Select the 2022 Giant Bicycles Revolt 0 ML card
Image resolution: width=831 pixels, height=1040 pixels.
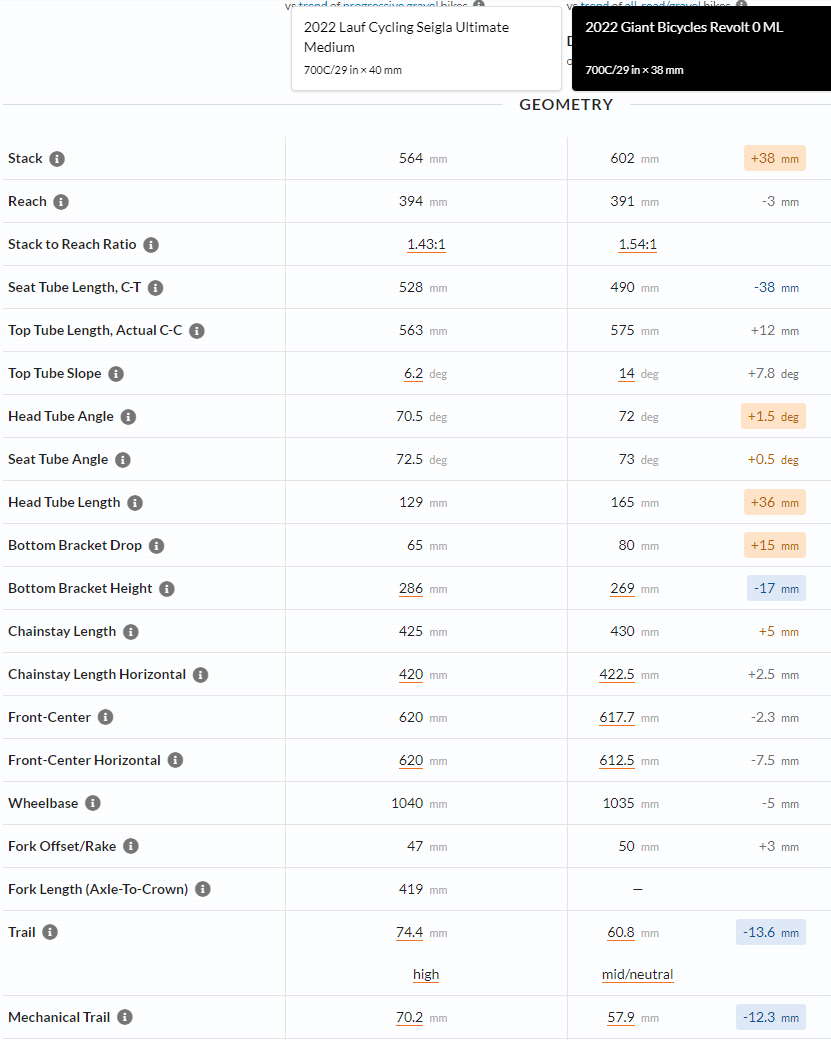tap(699, 48)
